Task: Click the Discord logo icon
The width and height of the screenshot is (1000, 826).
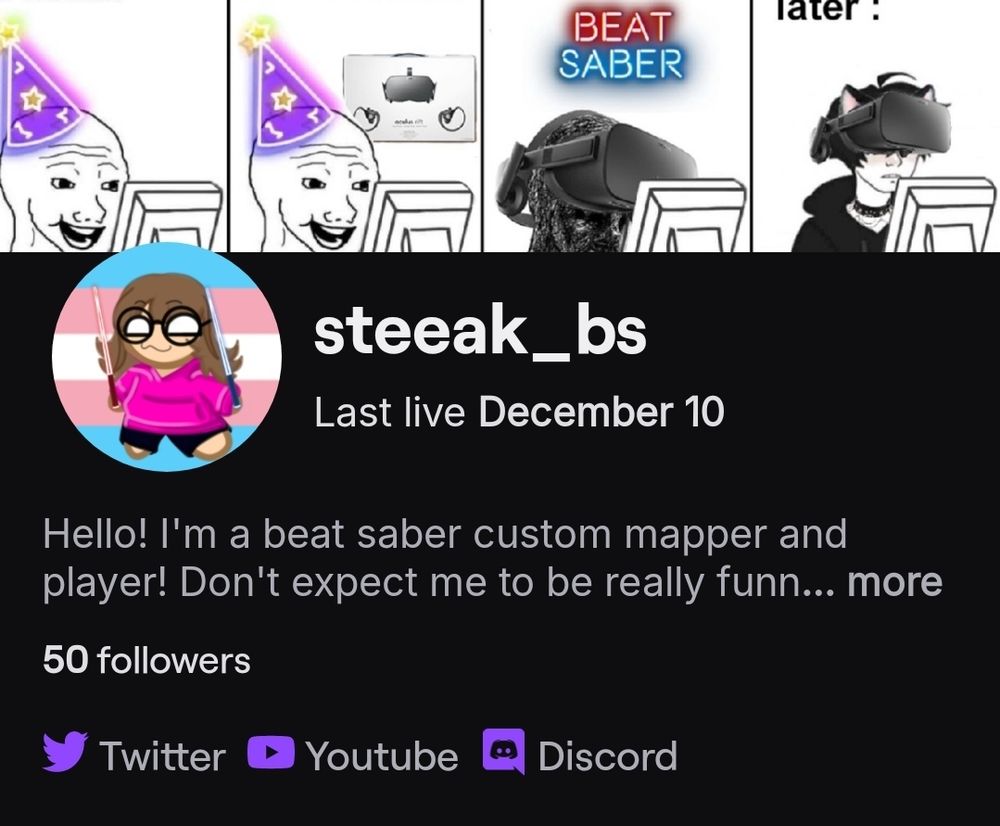Action: coord(504,751)
